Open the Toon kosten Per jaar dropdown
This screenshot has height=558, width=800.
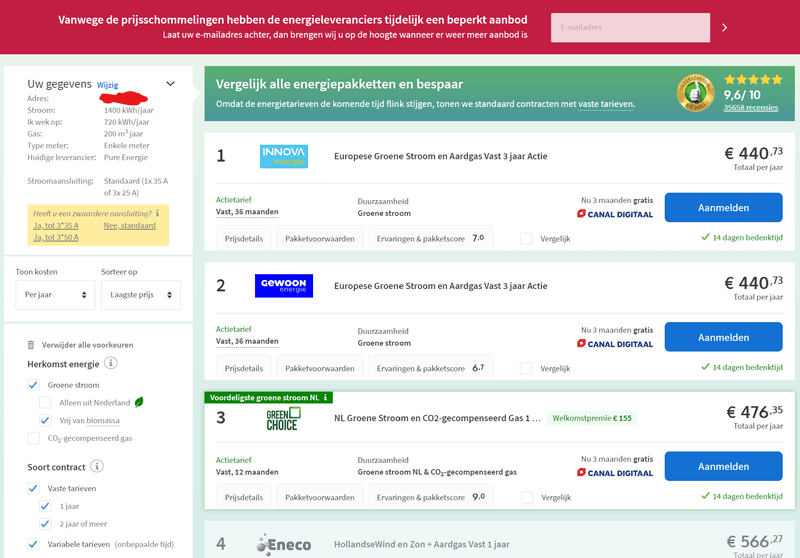click(55, 295)
